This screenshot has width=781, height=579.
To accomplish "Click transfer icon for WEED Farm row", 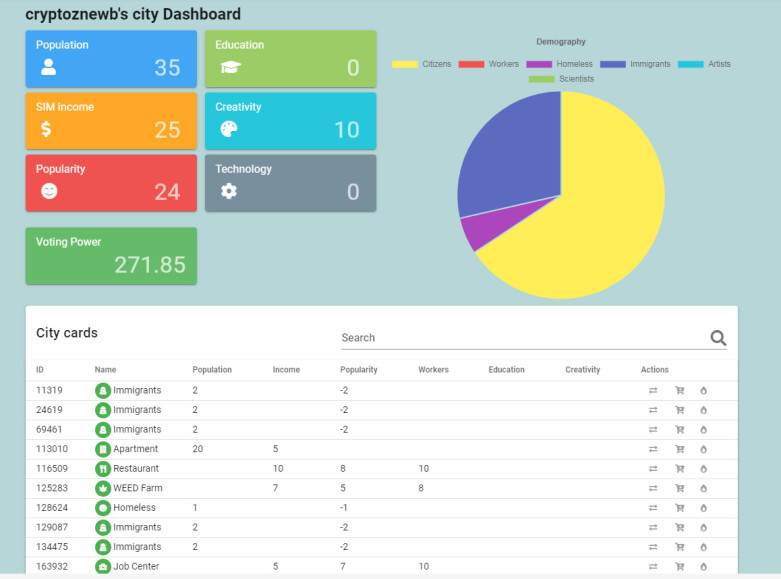I will coord(653,488).
